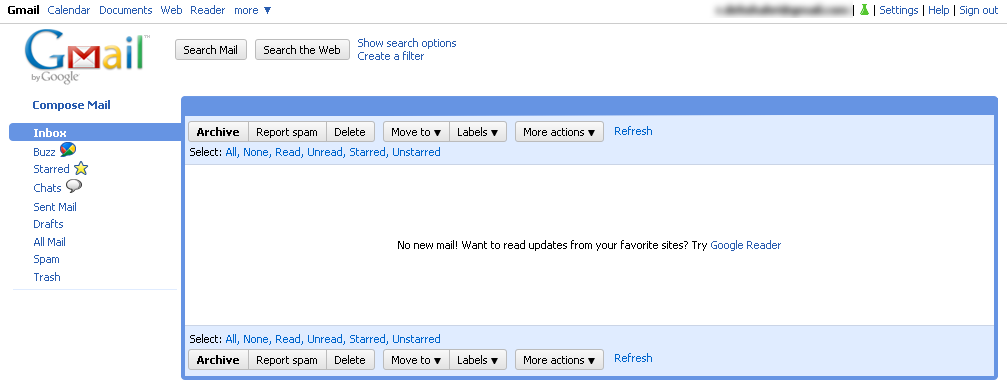This screenshot has width=1007, height=391.
Task: Select All in the top Select row
Action: pyautogui.click(x=231, y=152)
